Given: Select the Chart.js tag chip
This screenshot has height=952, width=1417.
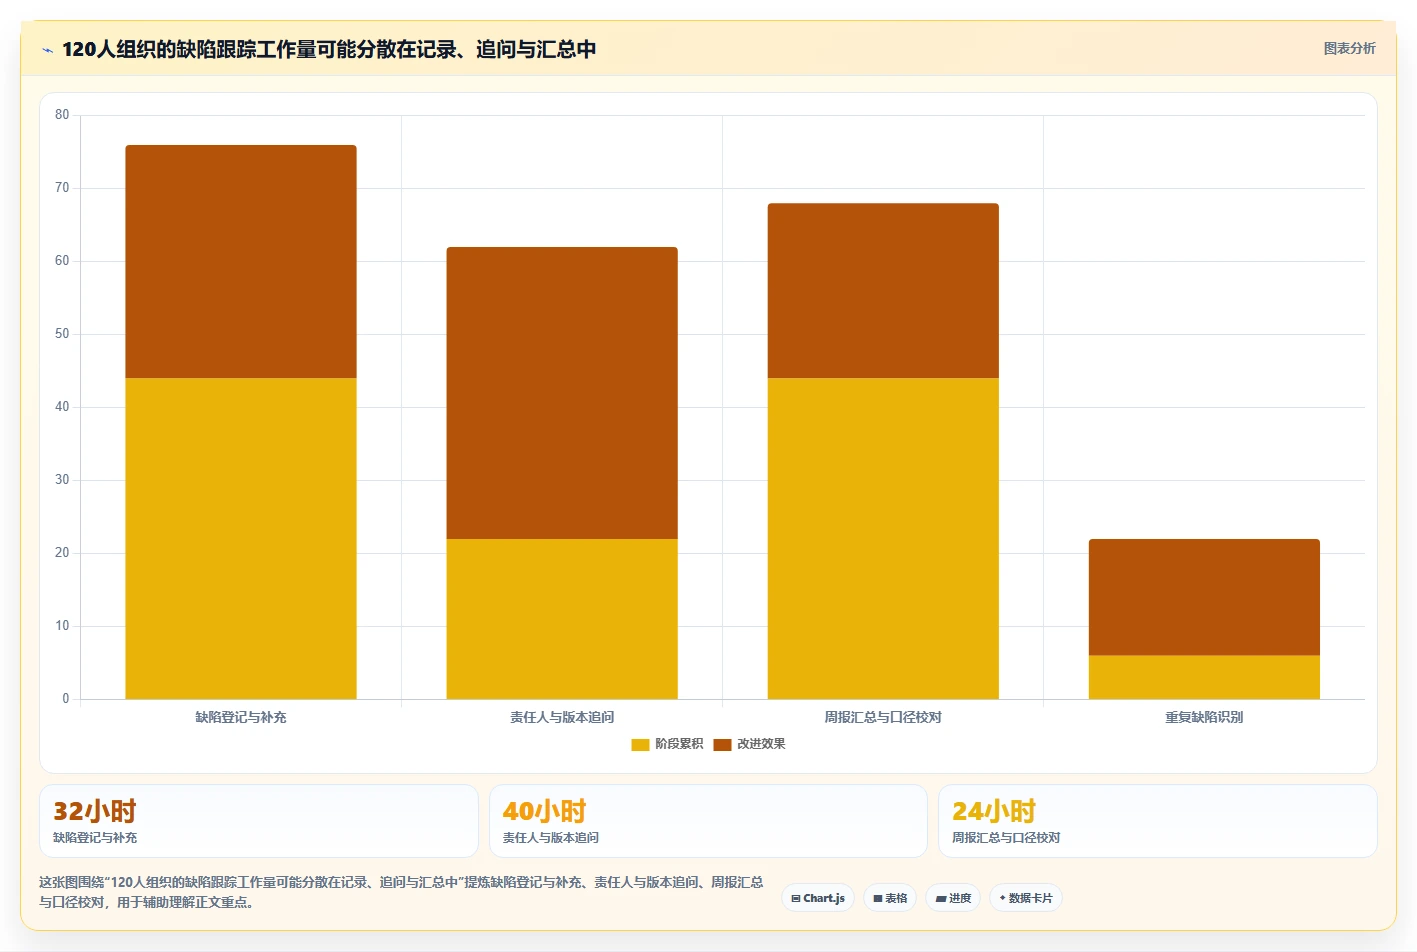Looking at the screenshot, I should click(818, 898).
